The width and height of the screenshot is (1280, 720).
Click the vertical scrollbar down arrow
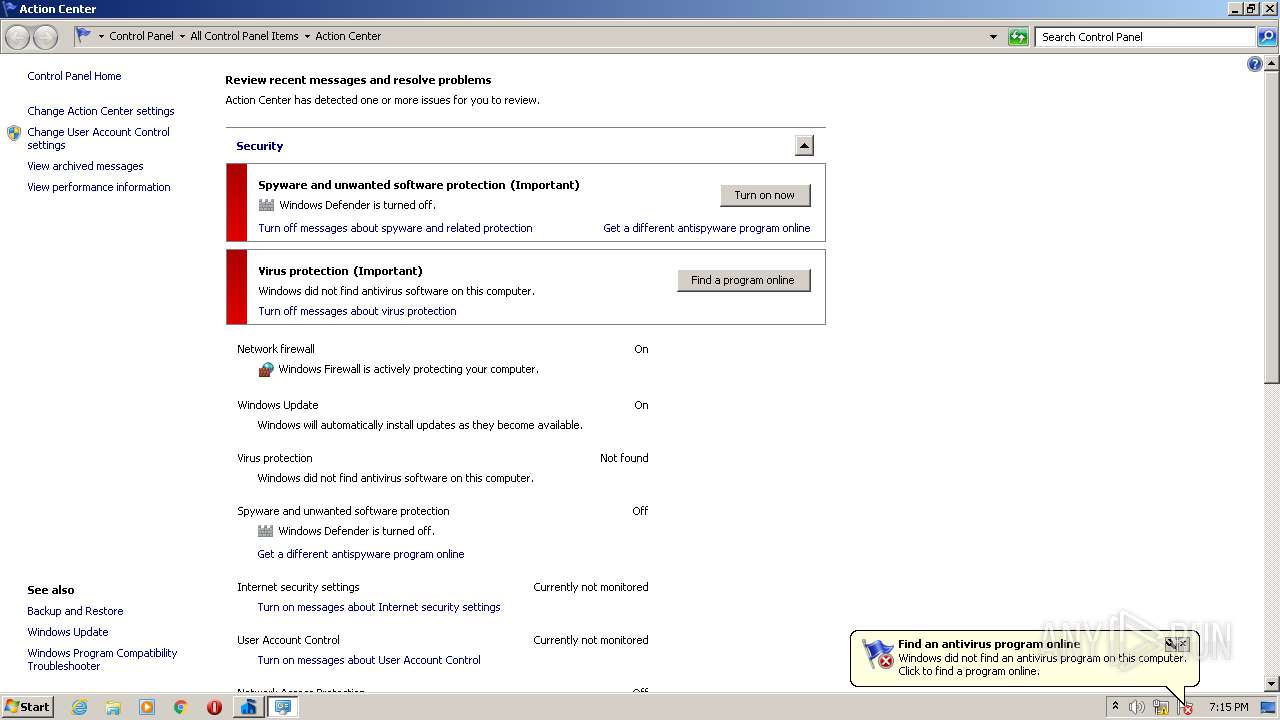point(1272,684)
